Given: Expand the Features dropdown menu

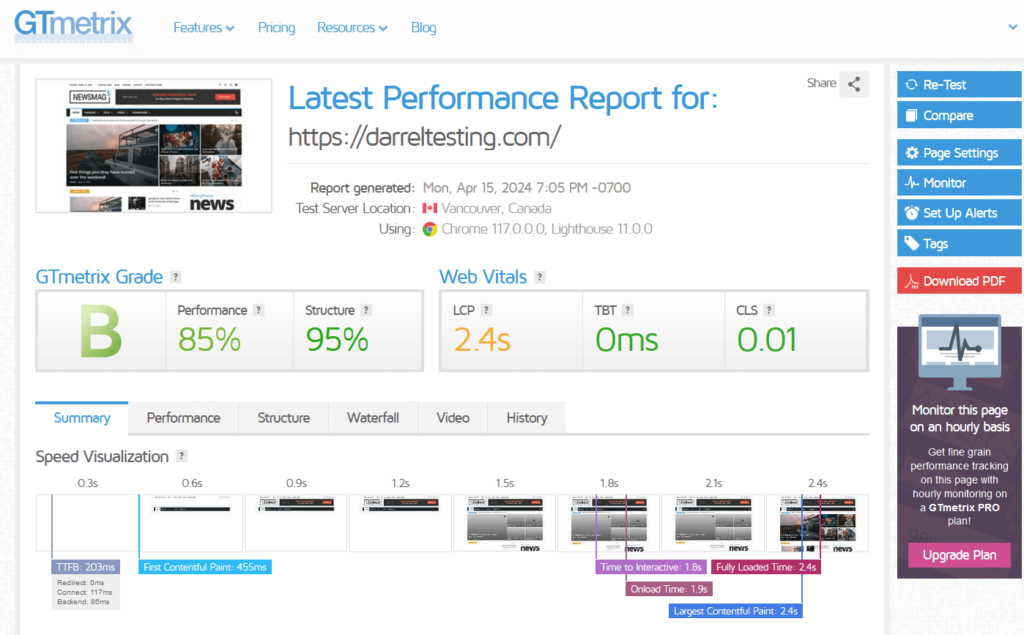Looking at the screenshot, I should point(204,27).
